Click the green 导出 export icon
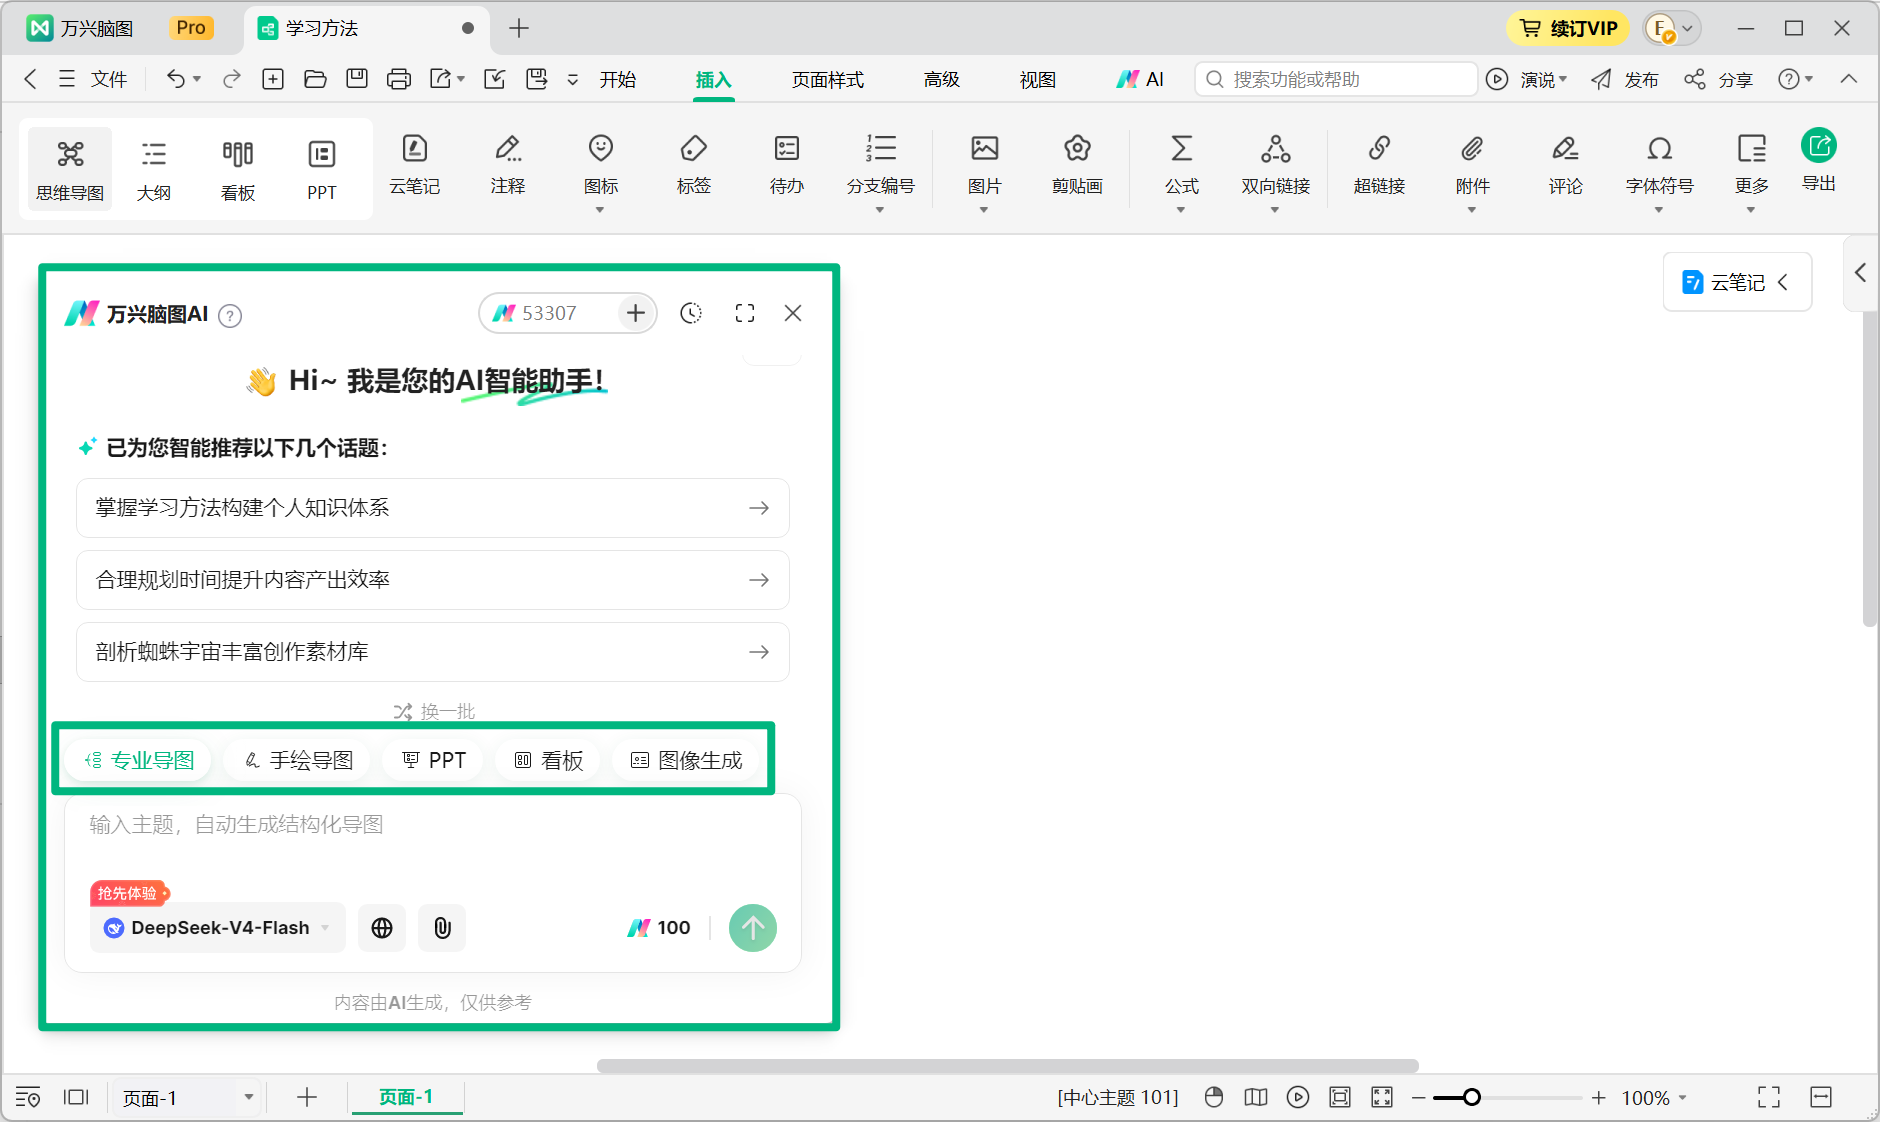1880x1122 pixels. (1818, 147)
